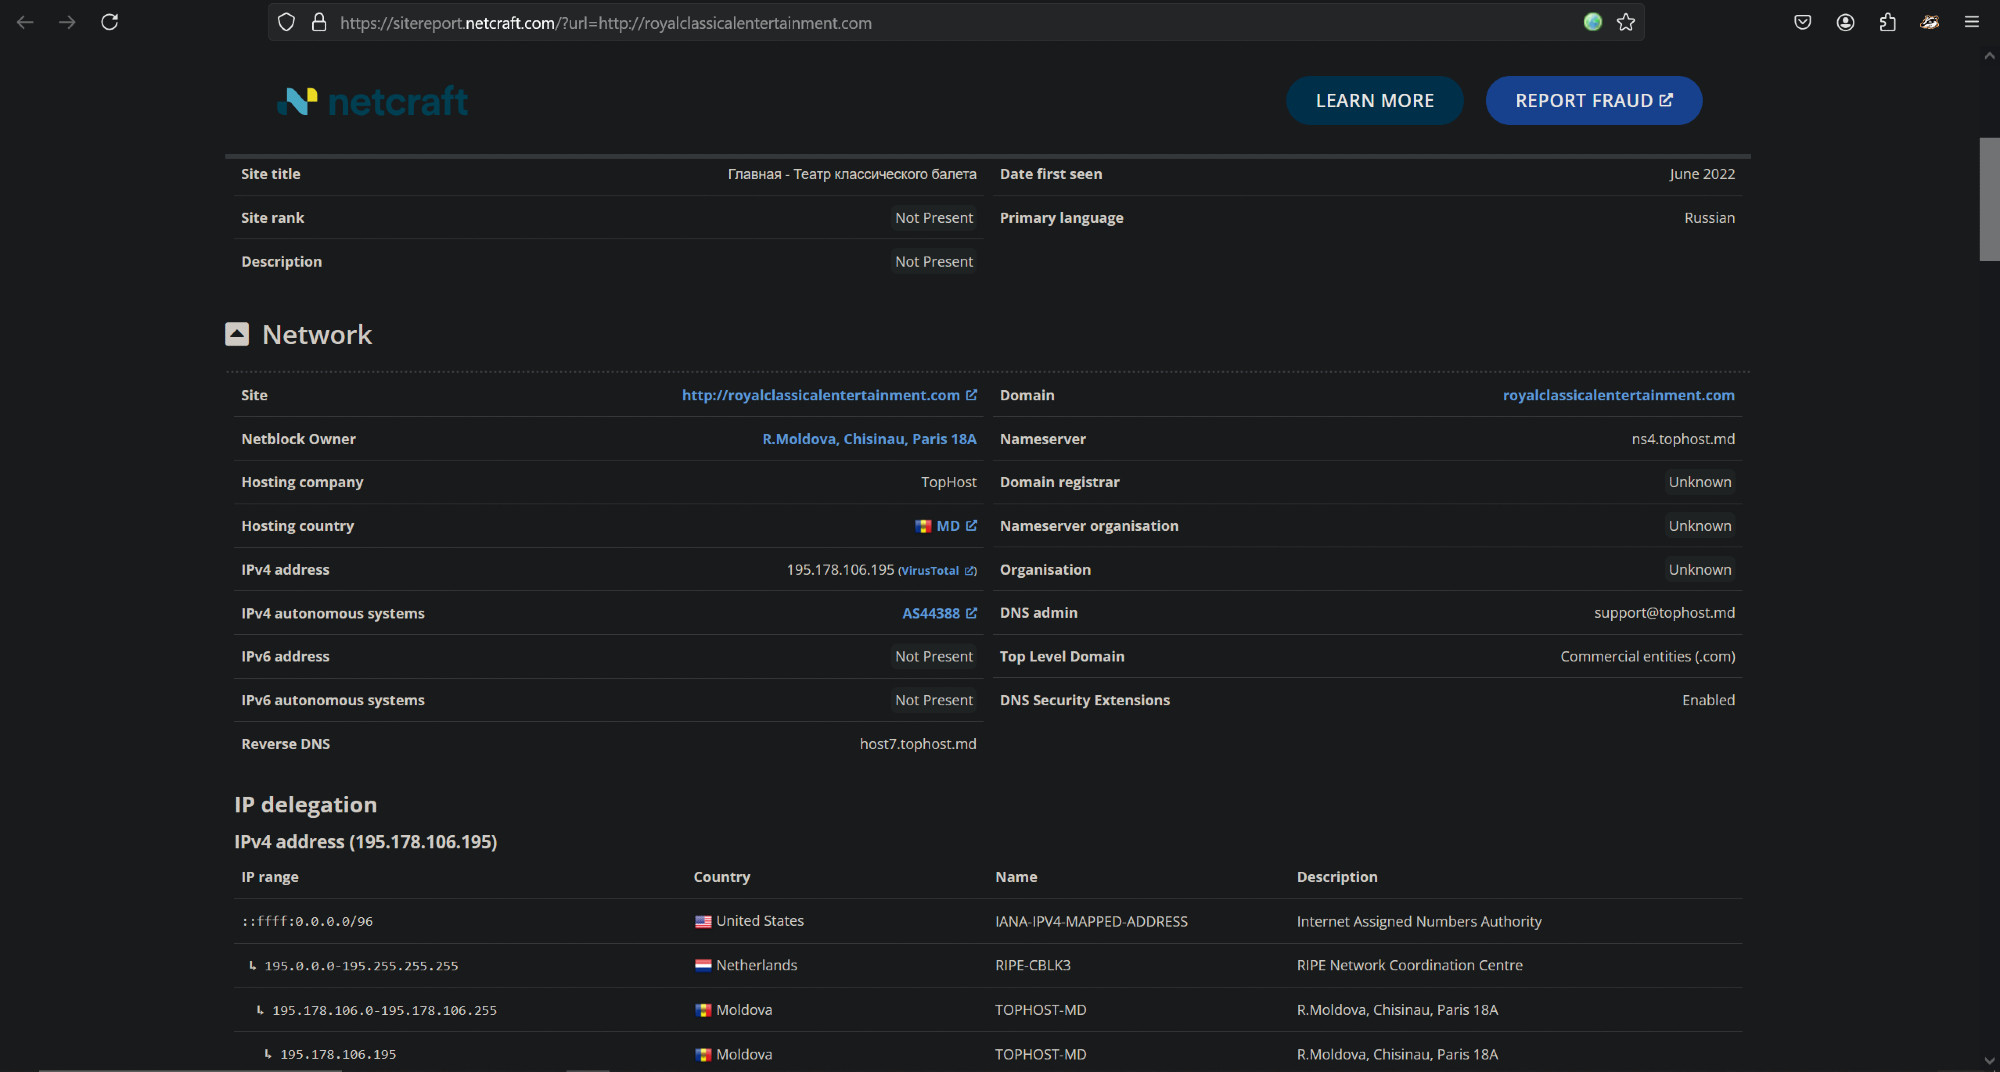Open the AS44388 autonomous system link
The width and height of the screenshot is (2000, 1072).
coord(939,613)
